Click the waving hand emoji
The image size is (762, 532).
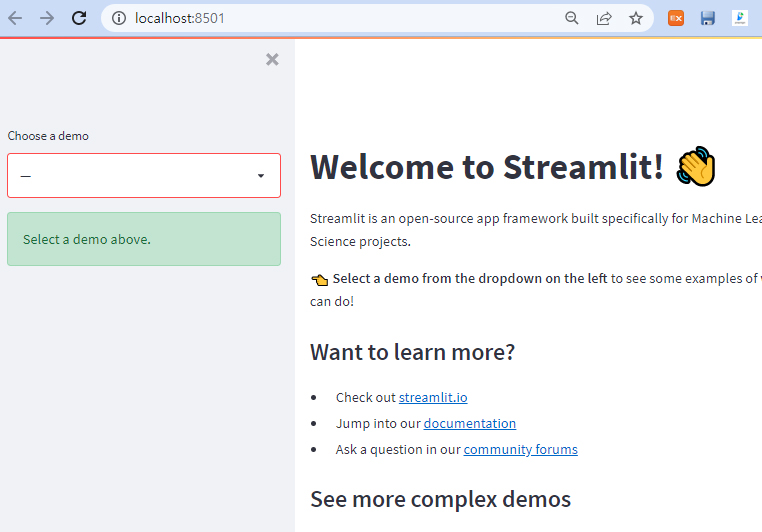(696, 166)
